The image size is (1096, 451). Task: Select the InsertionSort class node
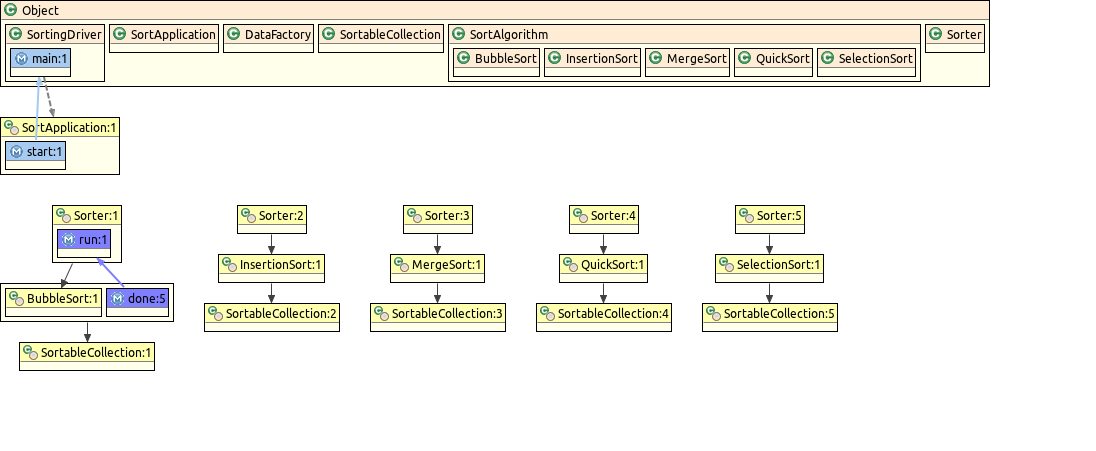[x=592, y=60]
